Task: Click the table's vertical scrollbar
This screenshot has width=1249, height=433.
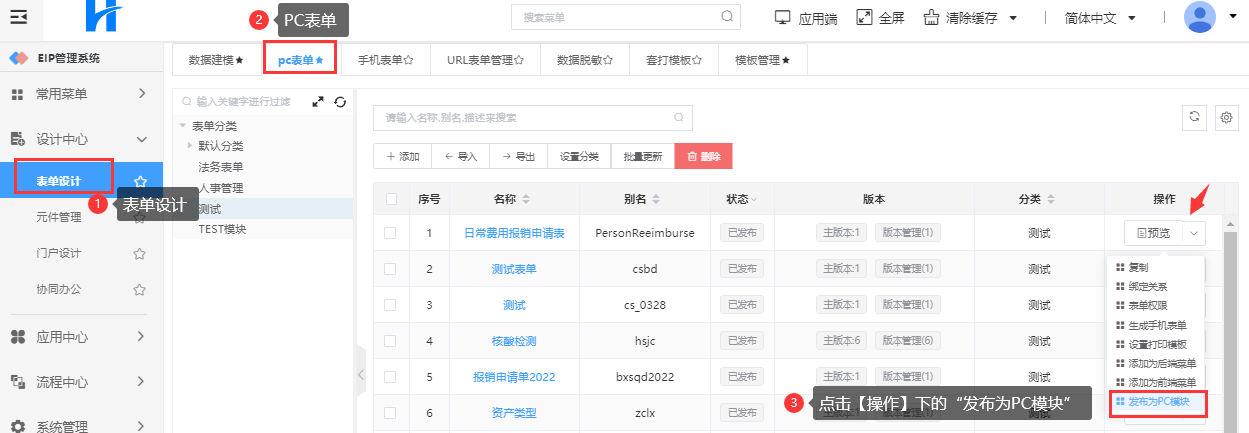Action: (1230, 300)
